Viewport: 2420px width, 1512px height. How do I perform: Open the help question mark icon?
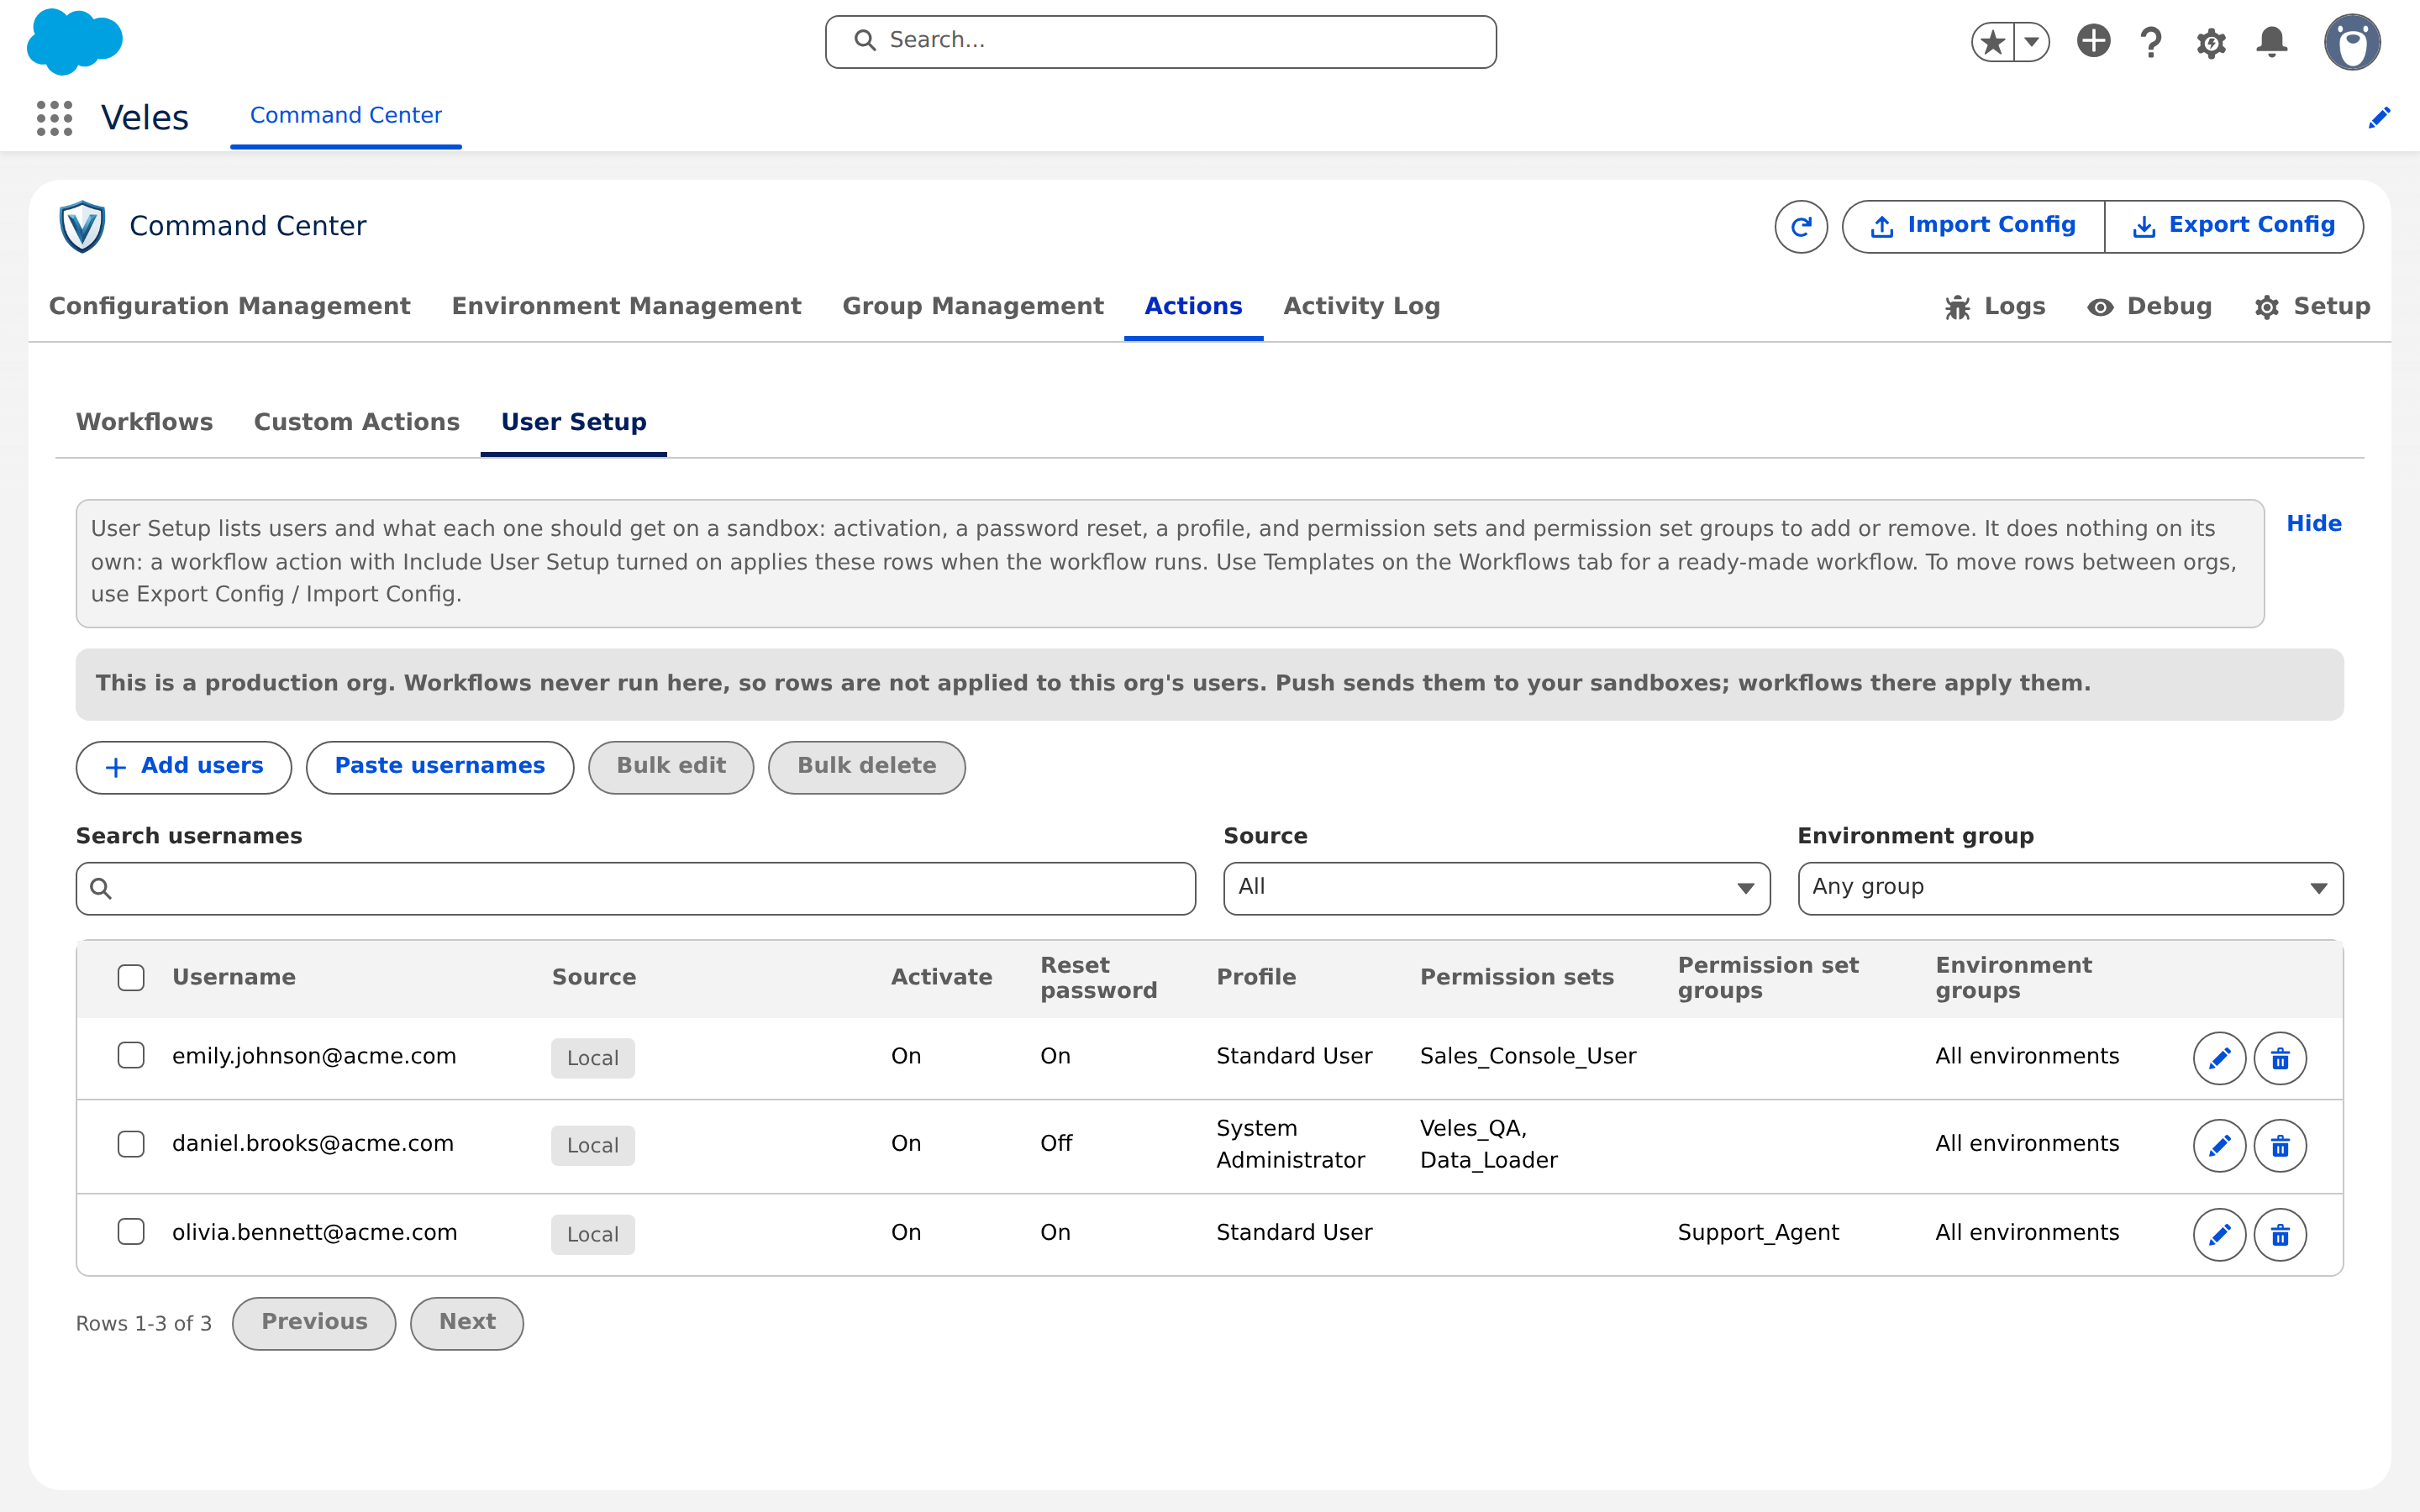coord(2151,42)
